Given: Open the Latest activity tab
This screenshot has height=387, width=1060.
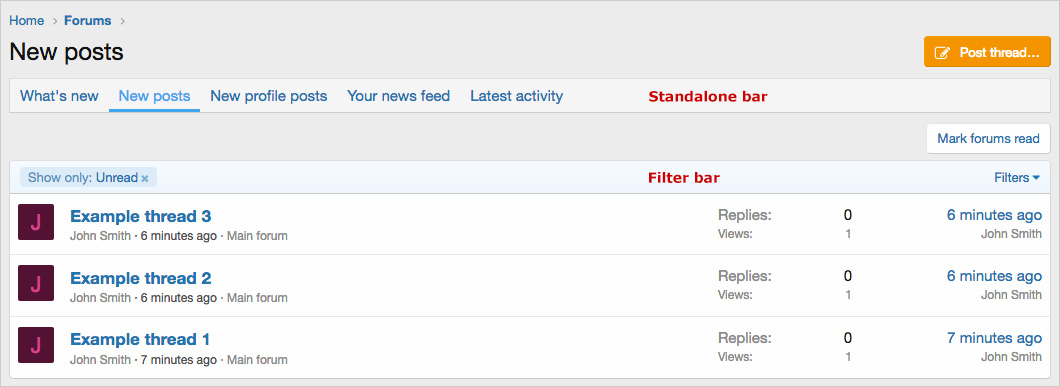Looking at the screenshot, I should (516, 96).
